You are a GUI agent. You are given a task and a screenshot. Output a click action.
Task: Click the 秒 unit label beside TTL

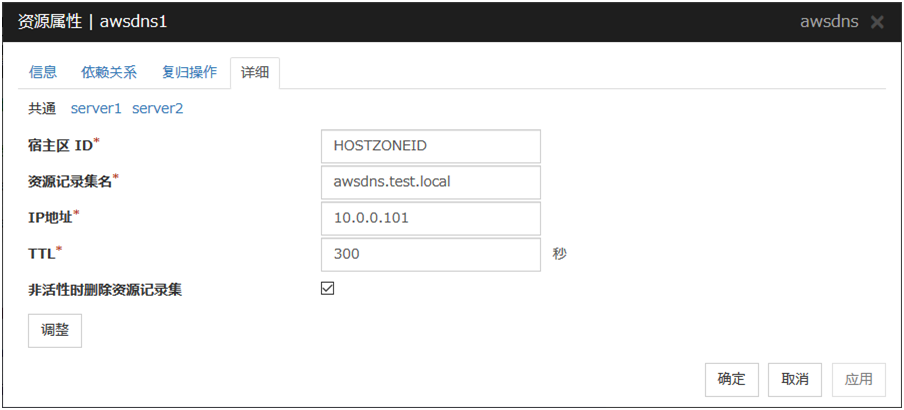[559, 254]
